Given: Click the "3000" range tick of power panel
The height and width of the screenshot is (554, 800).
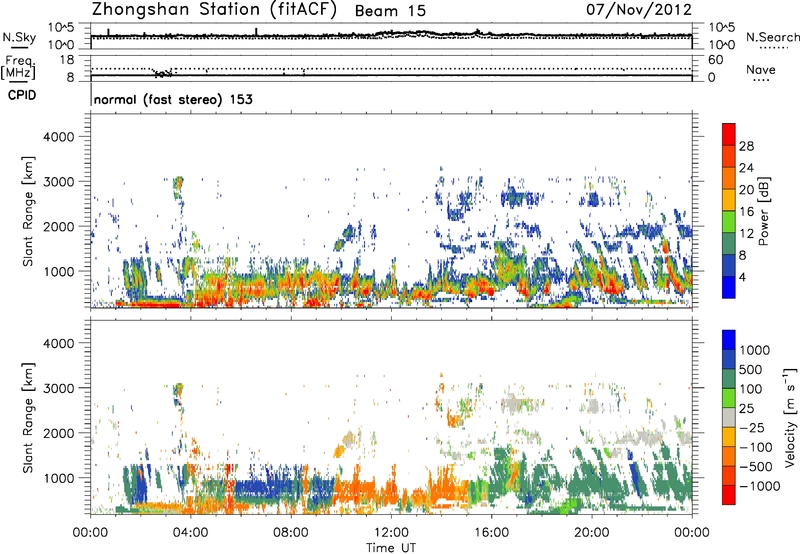Looking at the screenshot, I should pyautogui.click(x=59, y=182).
